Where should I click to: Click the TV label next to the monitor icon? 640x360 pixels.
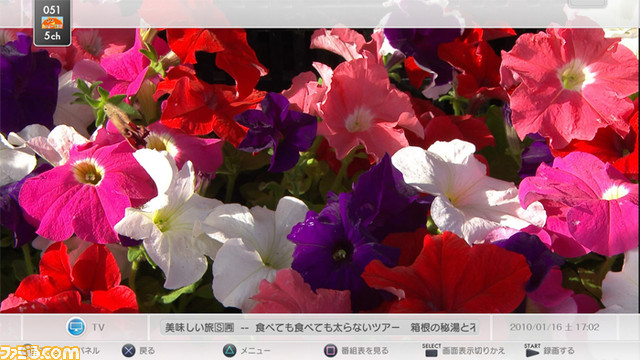98,327
